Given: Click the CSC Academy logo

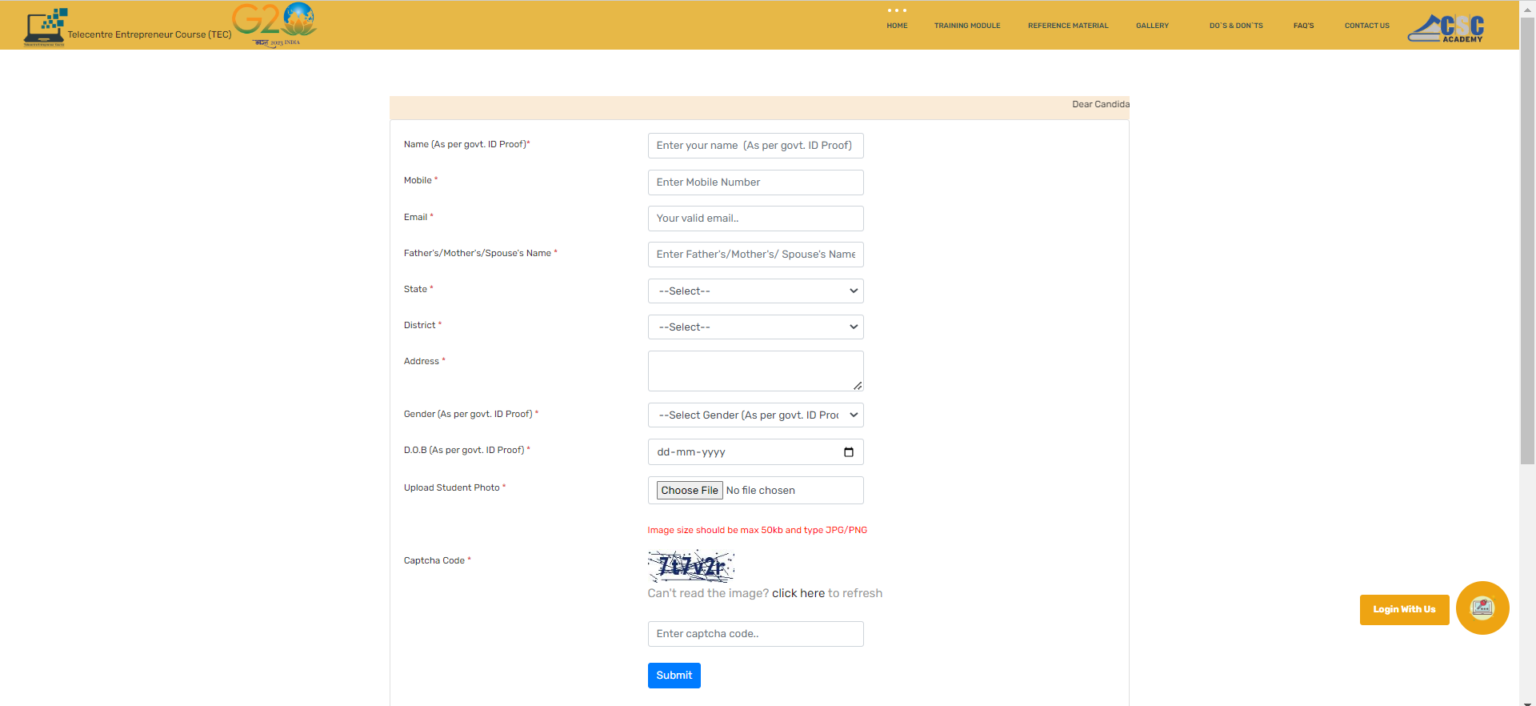Looking at the screenshot, I should (x=1446, y=28).
